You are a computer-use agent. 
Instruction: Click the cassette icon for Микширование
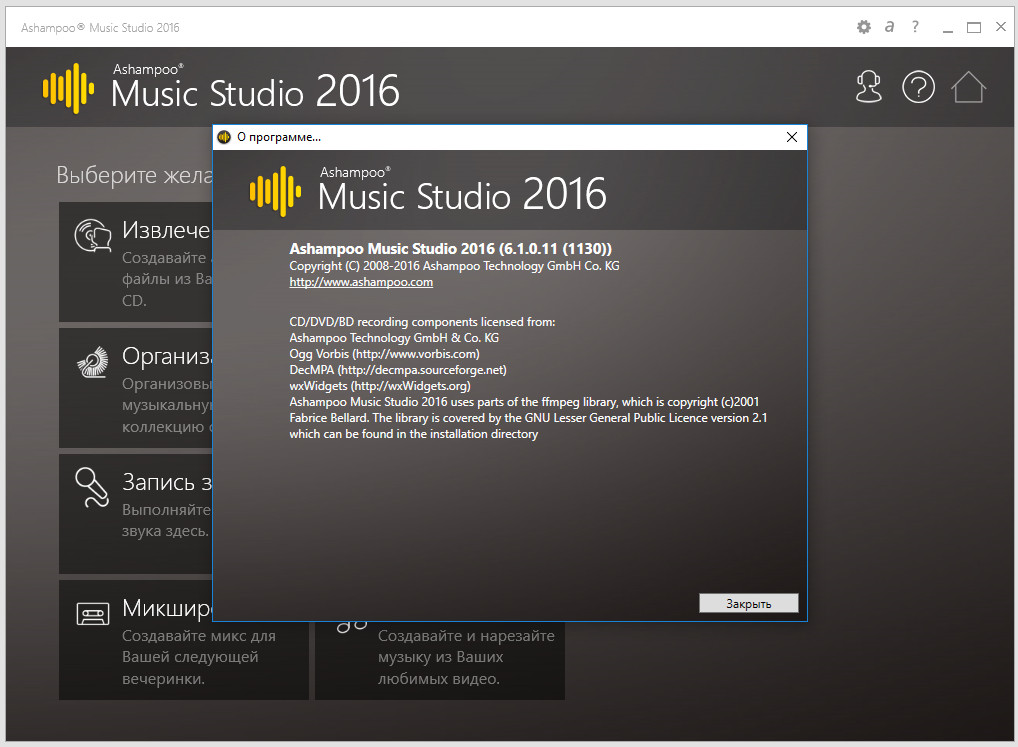93,612
